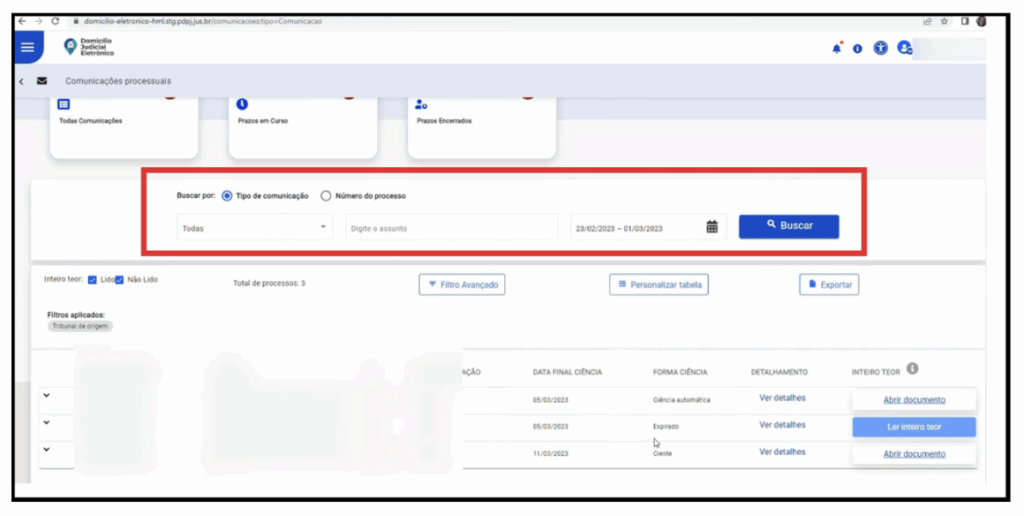
Task: Open the Todas communication type dropdown
Action: pyautogui.click(x=255, y=228)
